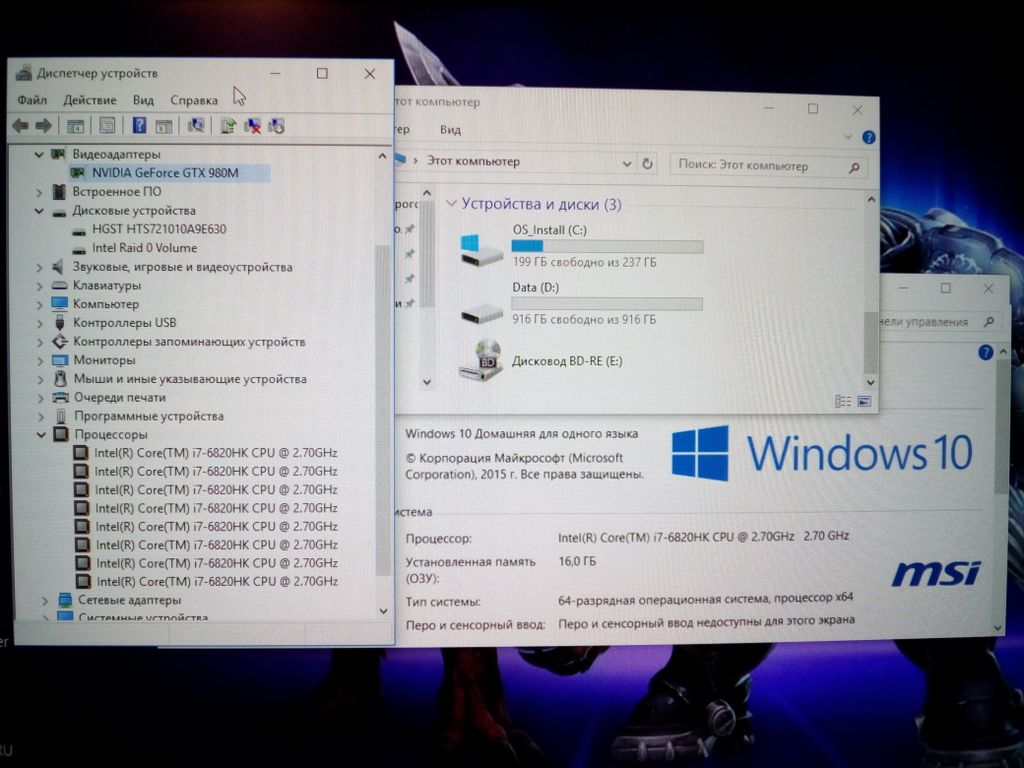Scan for hardware changes via toolbar icon
This screenshot has width=1024, height=768.
coord(195,125)
